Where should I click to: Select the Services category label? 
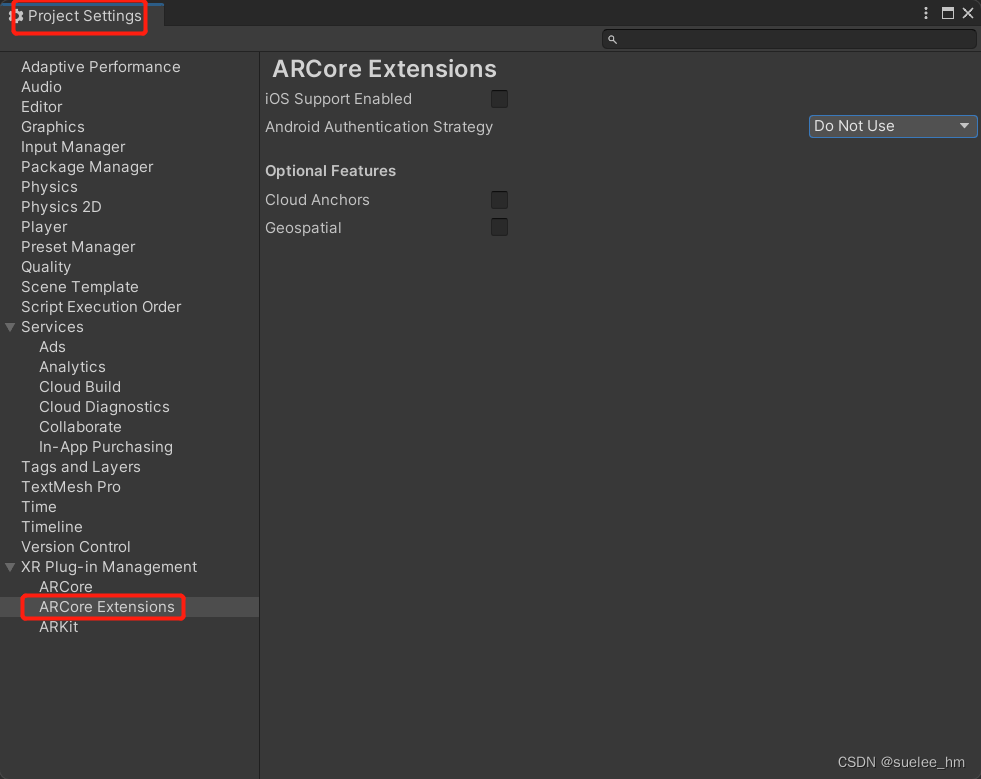tap(53, 327)
